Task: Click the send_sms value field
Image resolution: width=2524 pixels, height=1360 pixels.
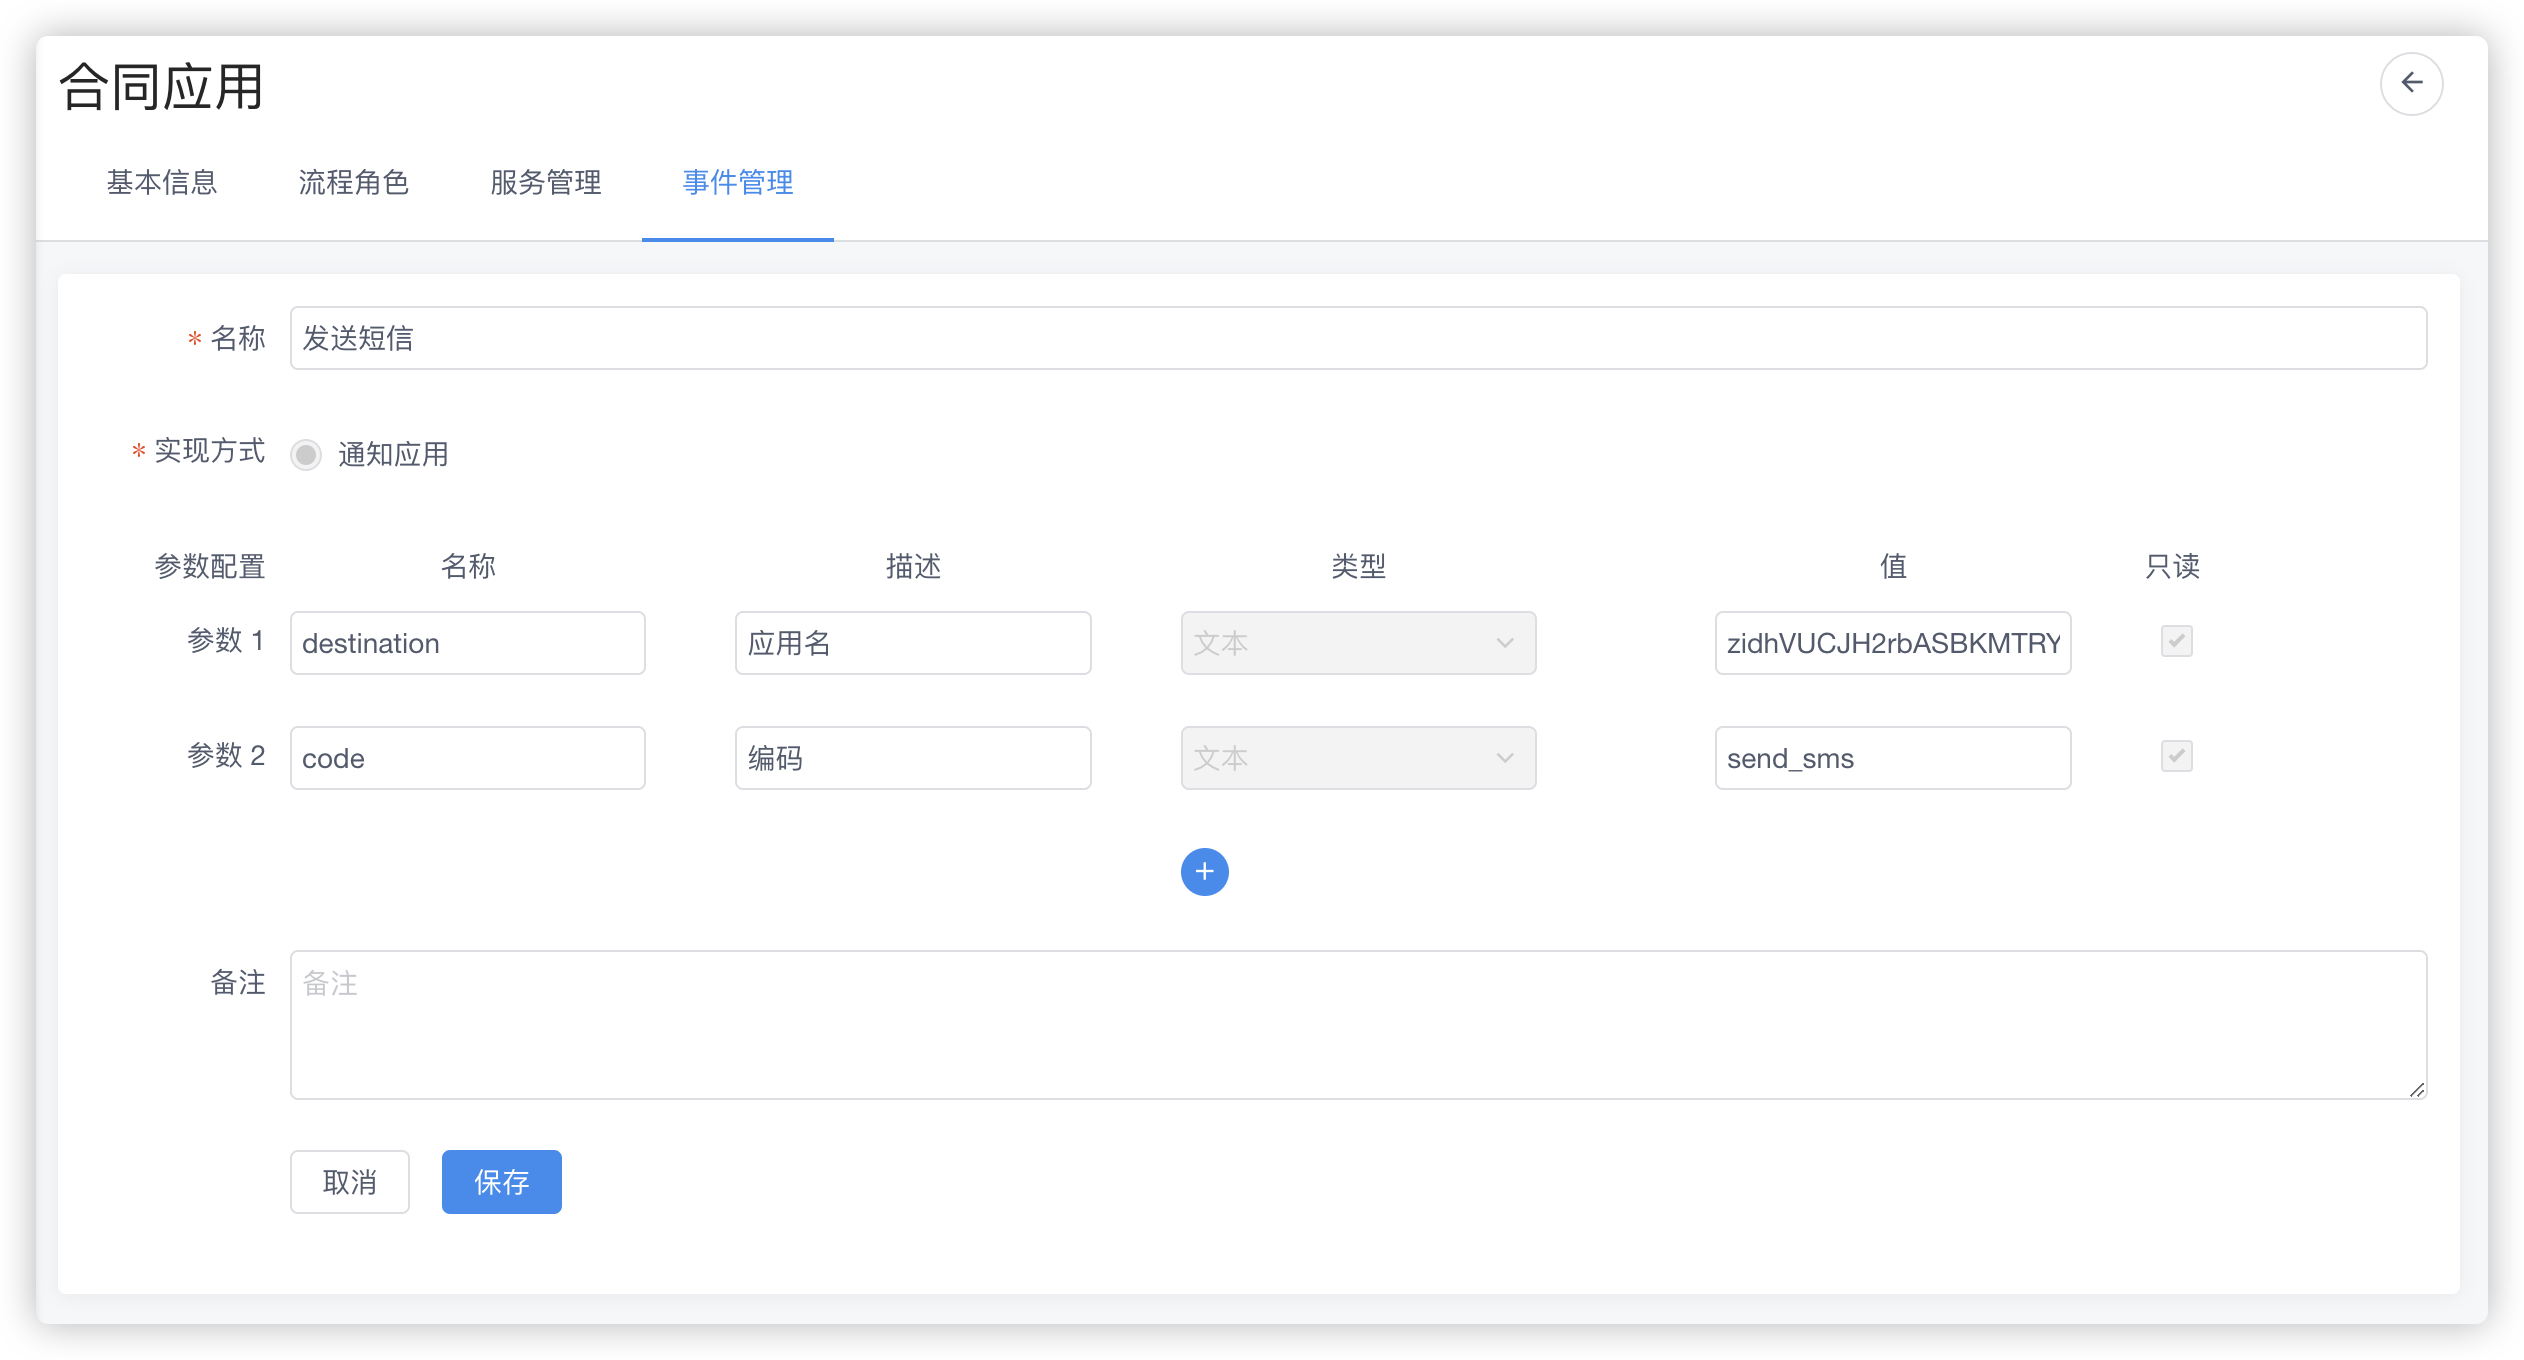Action: click(x=1892, y=758)
